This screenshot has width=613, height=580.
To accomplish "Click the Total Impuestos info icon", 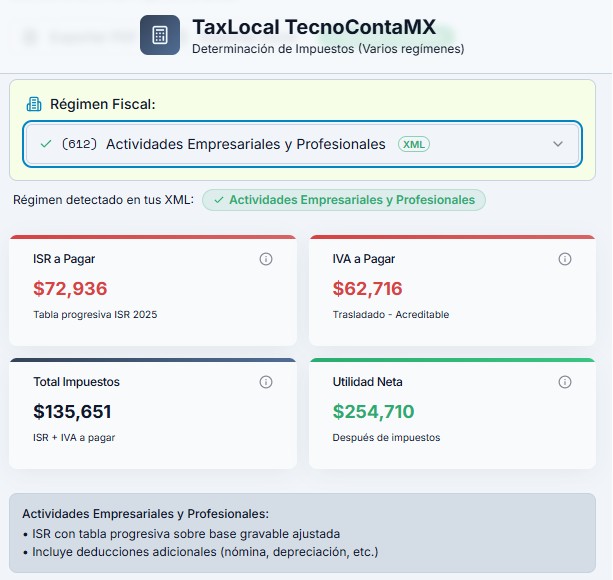I will tap(266, 382).
